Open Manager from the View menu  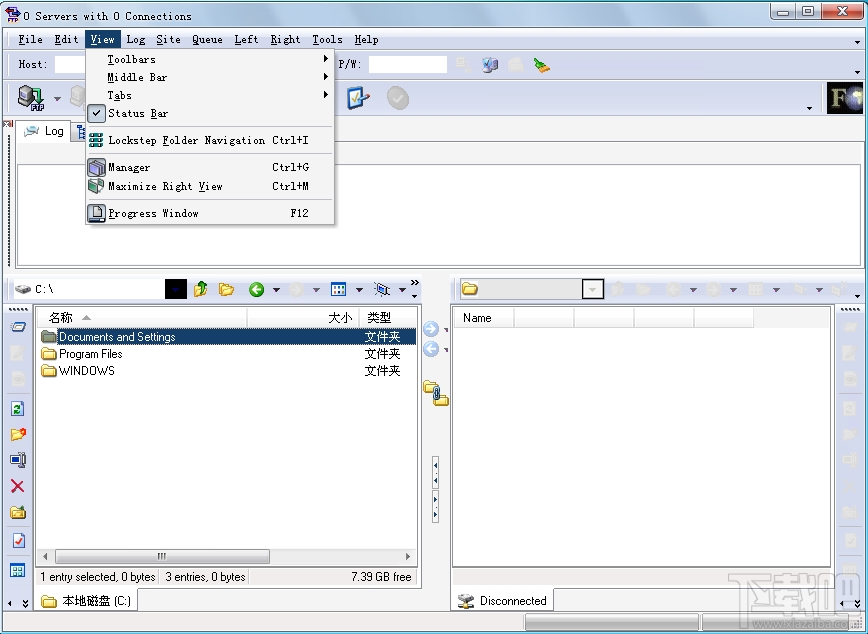click(127, 167)
